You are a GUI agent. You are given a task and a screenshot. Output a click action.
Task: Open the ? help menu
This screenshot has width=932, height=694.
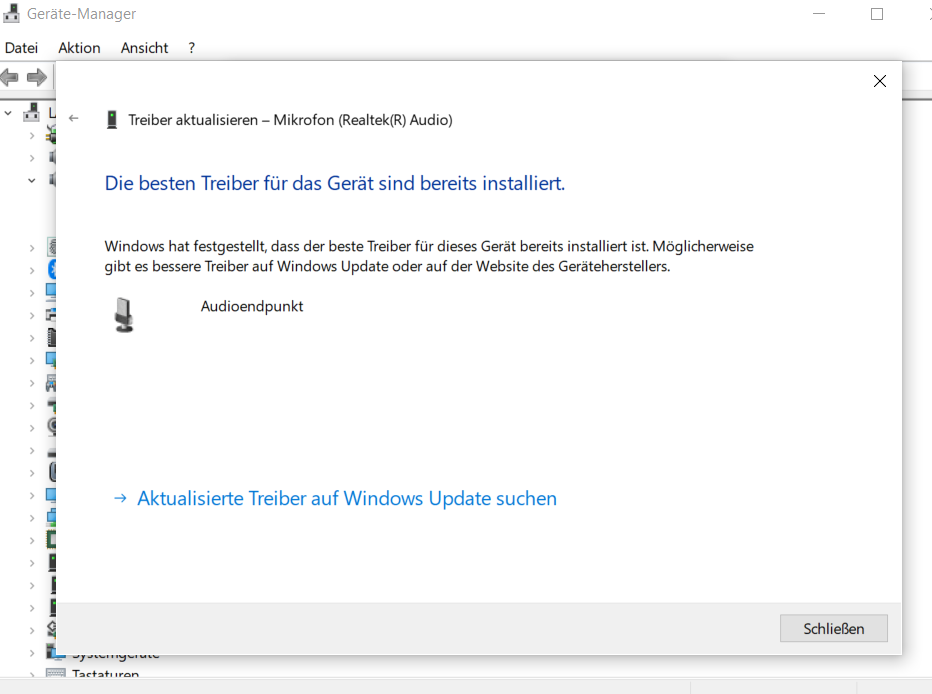pos(191,48)
